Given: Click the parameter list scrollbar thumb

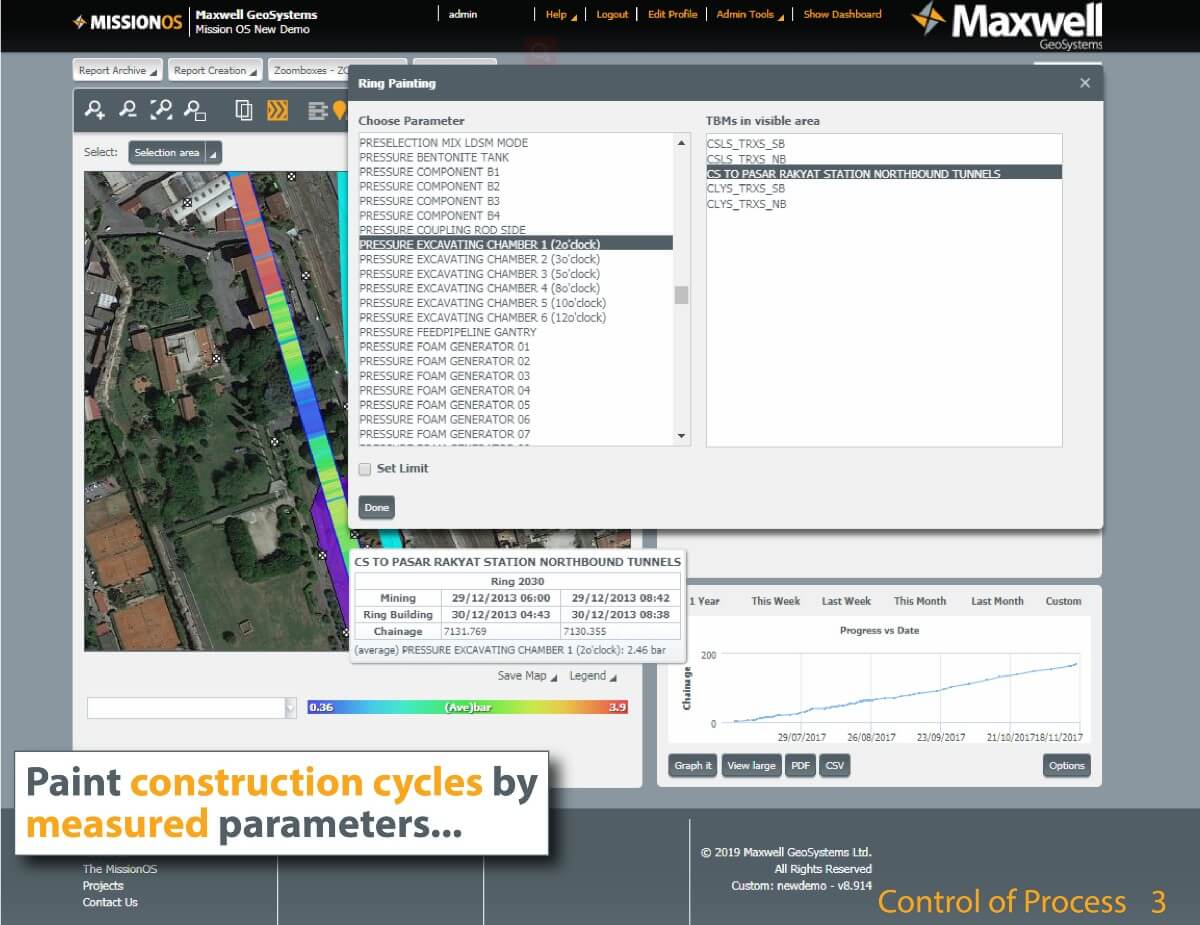Looking at the screenshot, I should pyautogui.click(x=682, y=295).
